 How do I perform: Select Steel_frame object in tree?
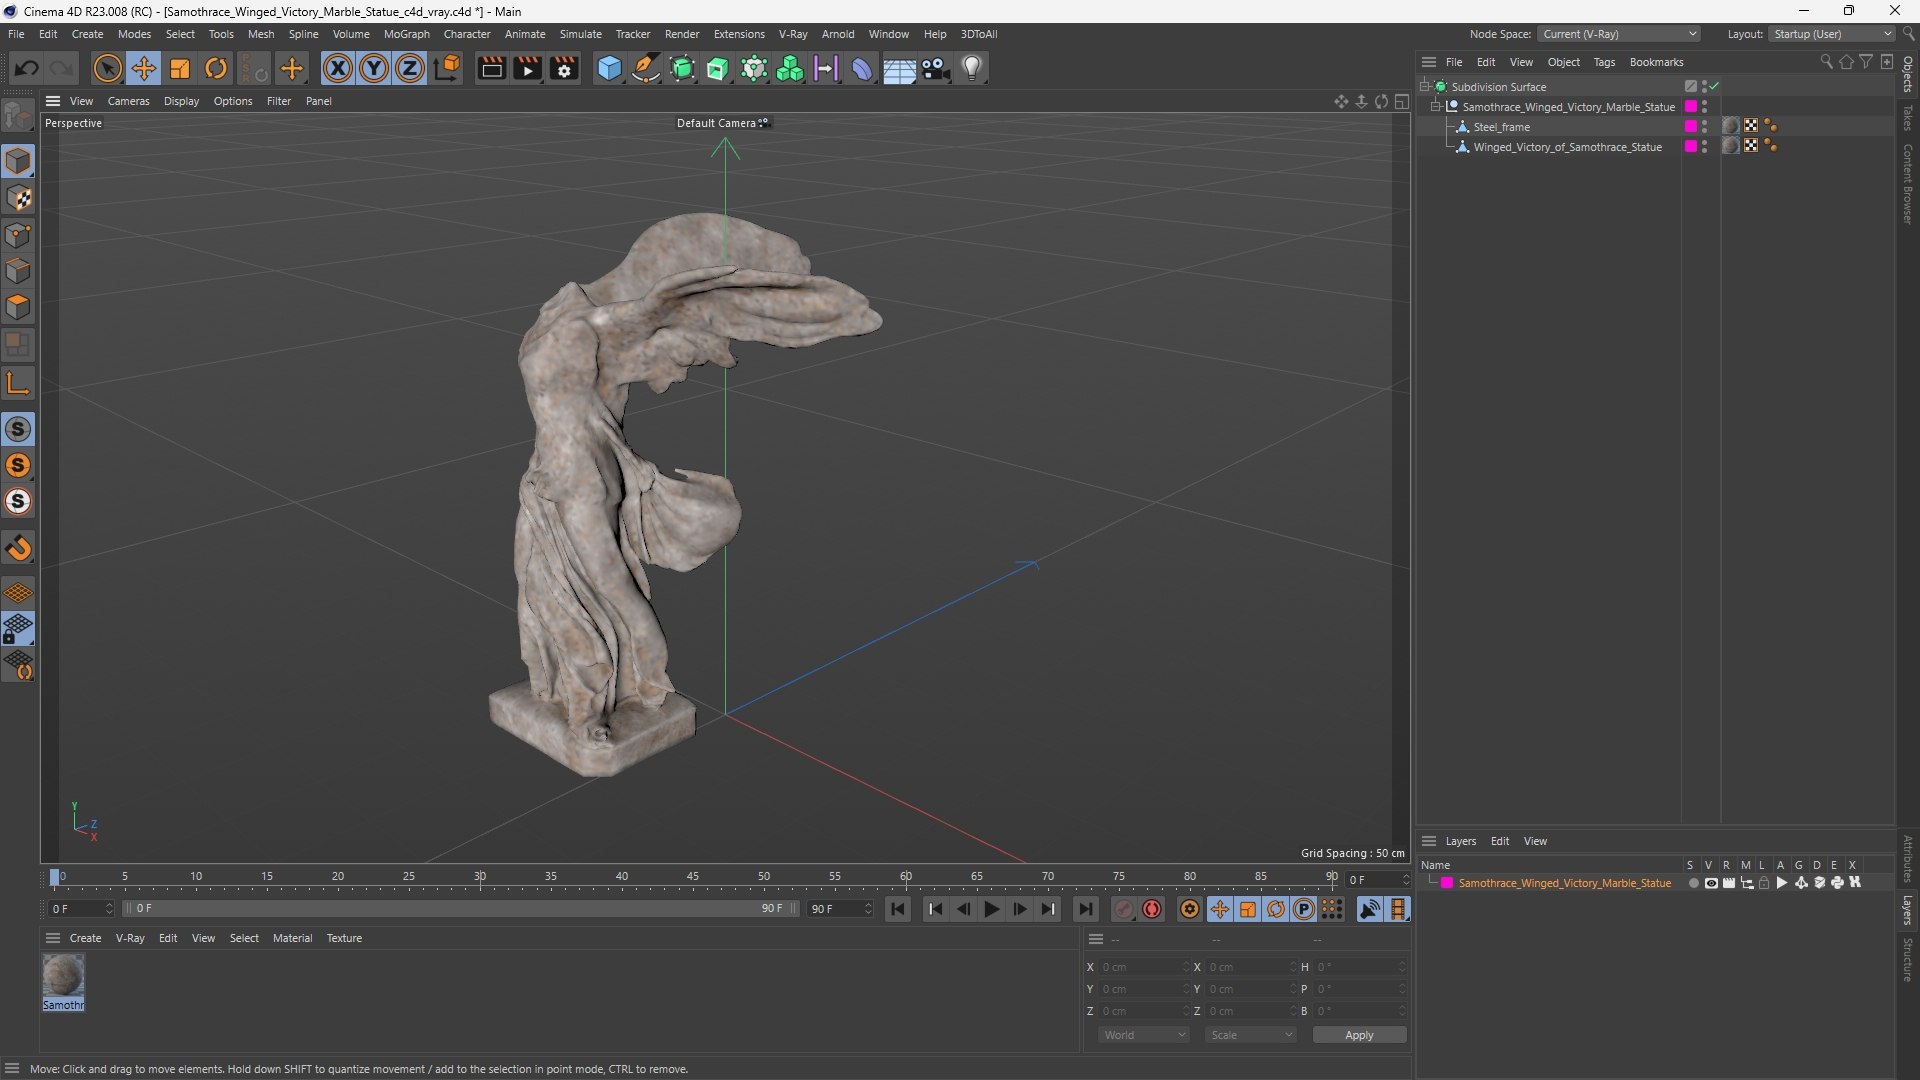[x=1501, y=127]
